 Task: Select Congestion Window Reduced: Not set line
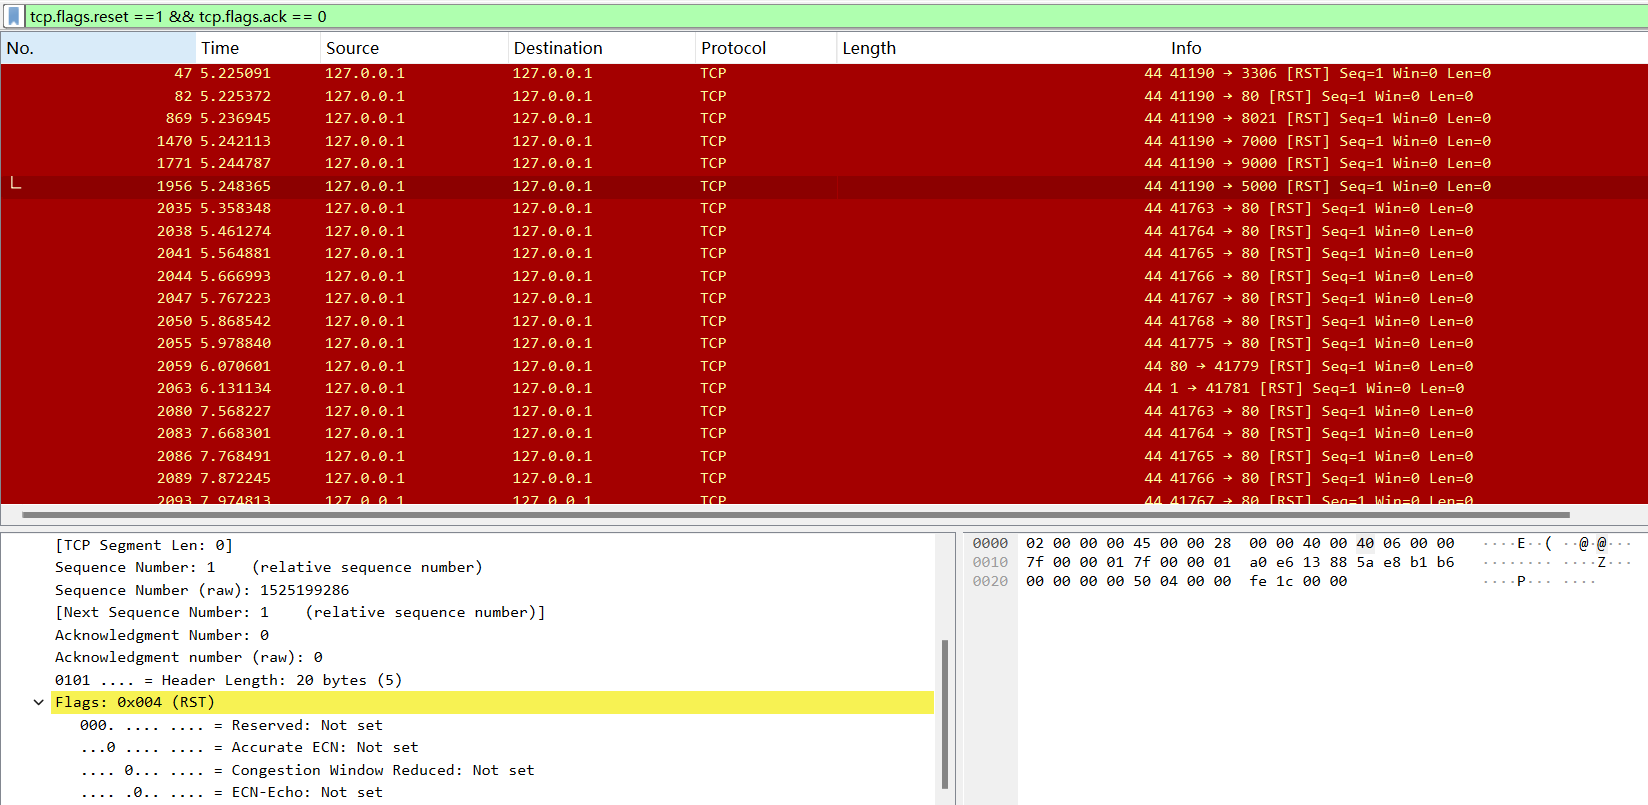pos(307,770)
